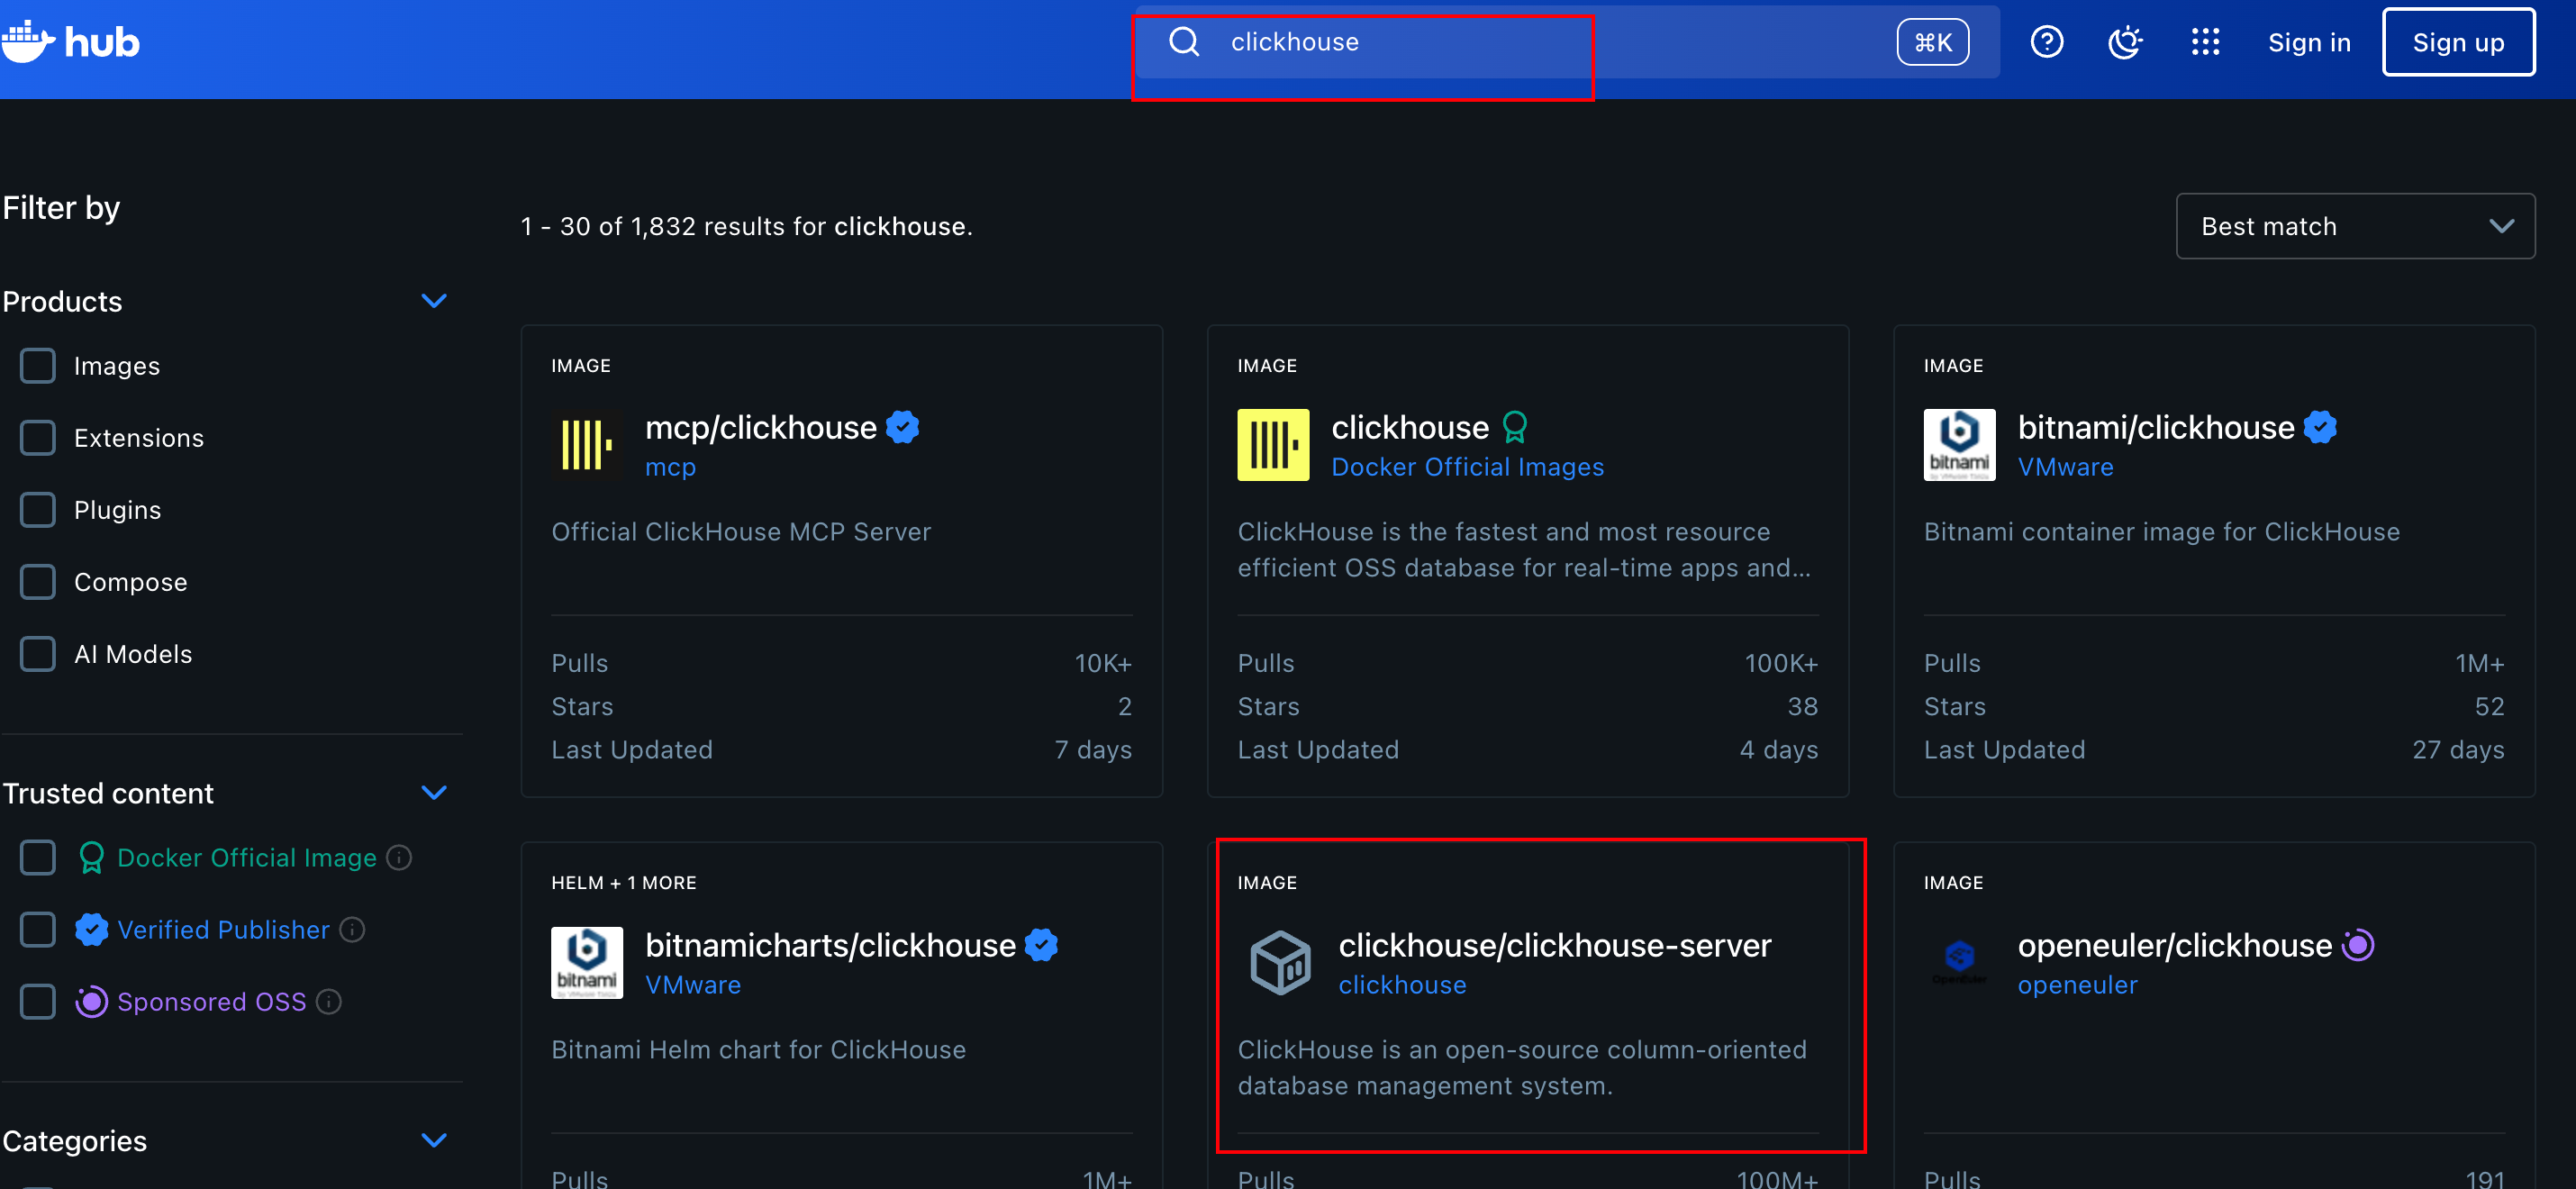
Task: Open clickhouse/clickhouse-server repository title
Action: (x=1554, y=945)
